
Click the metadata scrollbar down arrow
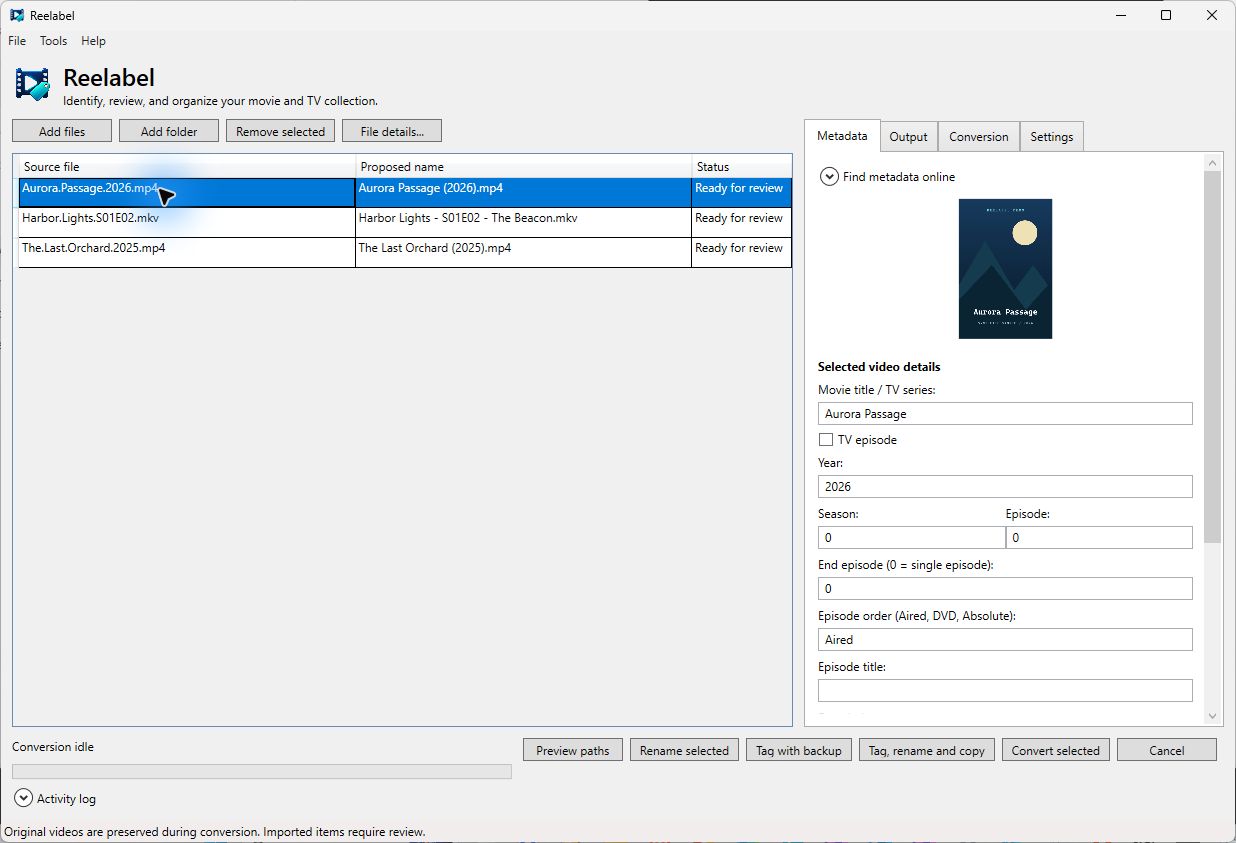(x=1213, y=716)
